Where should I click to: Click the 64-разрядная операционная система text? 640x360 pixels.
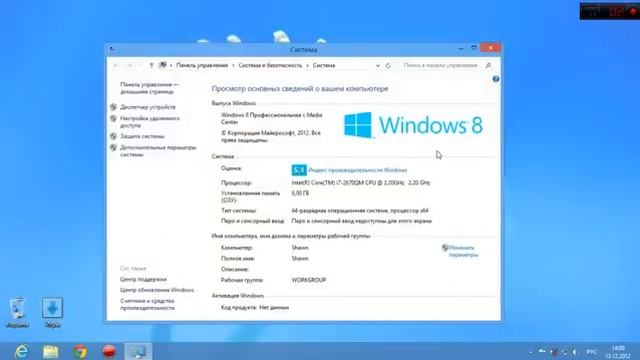pos(360,211)
